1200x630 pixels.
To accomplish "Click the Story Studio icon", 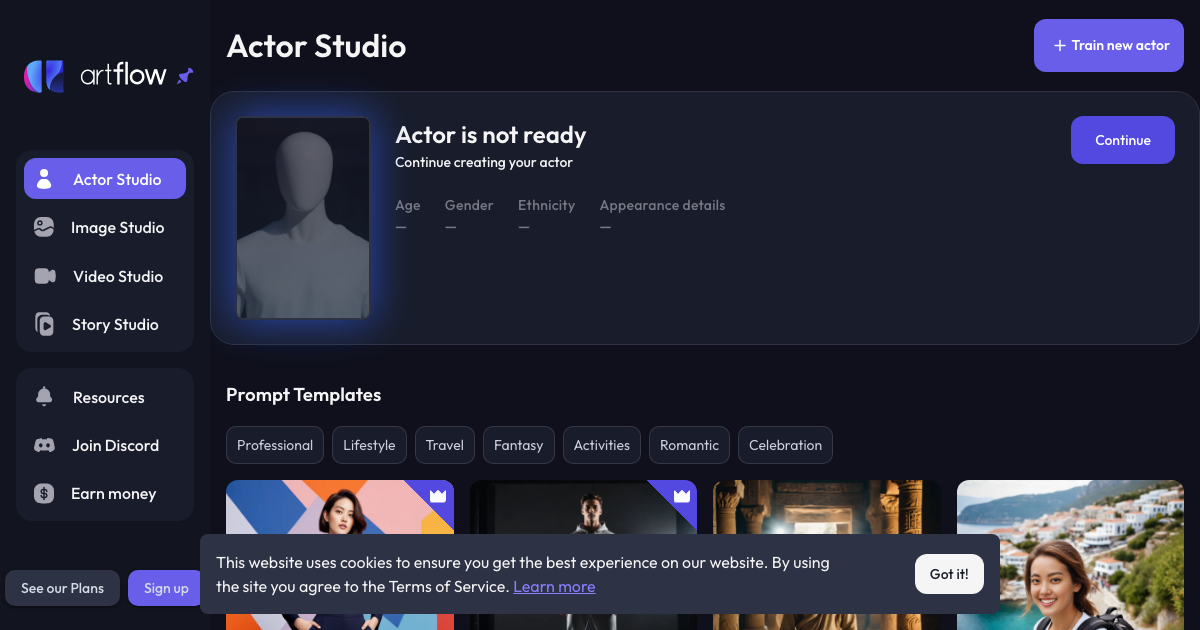I will (x=44, y=324).
